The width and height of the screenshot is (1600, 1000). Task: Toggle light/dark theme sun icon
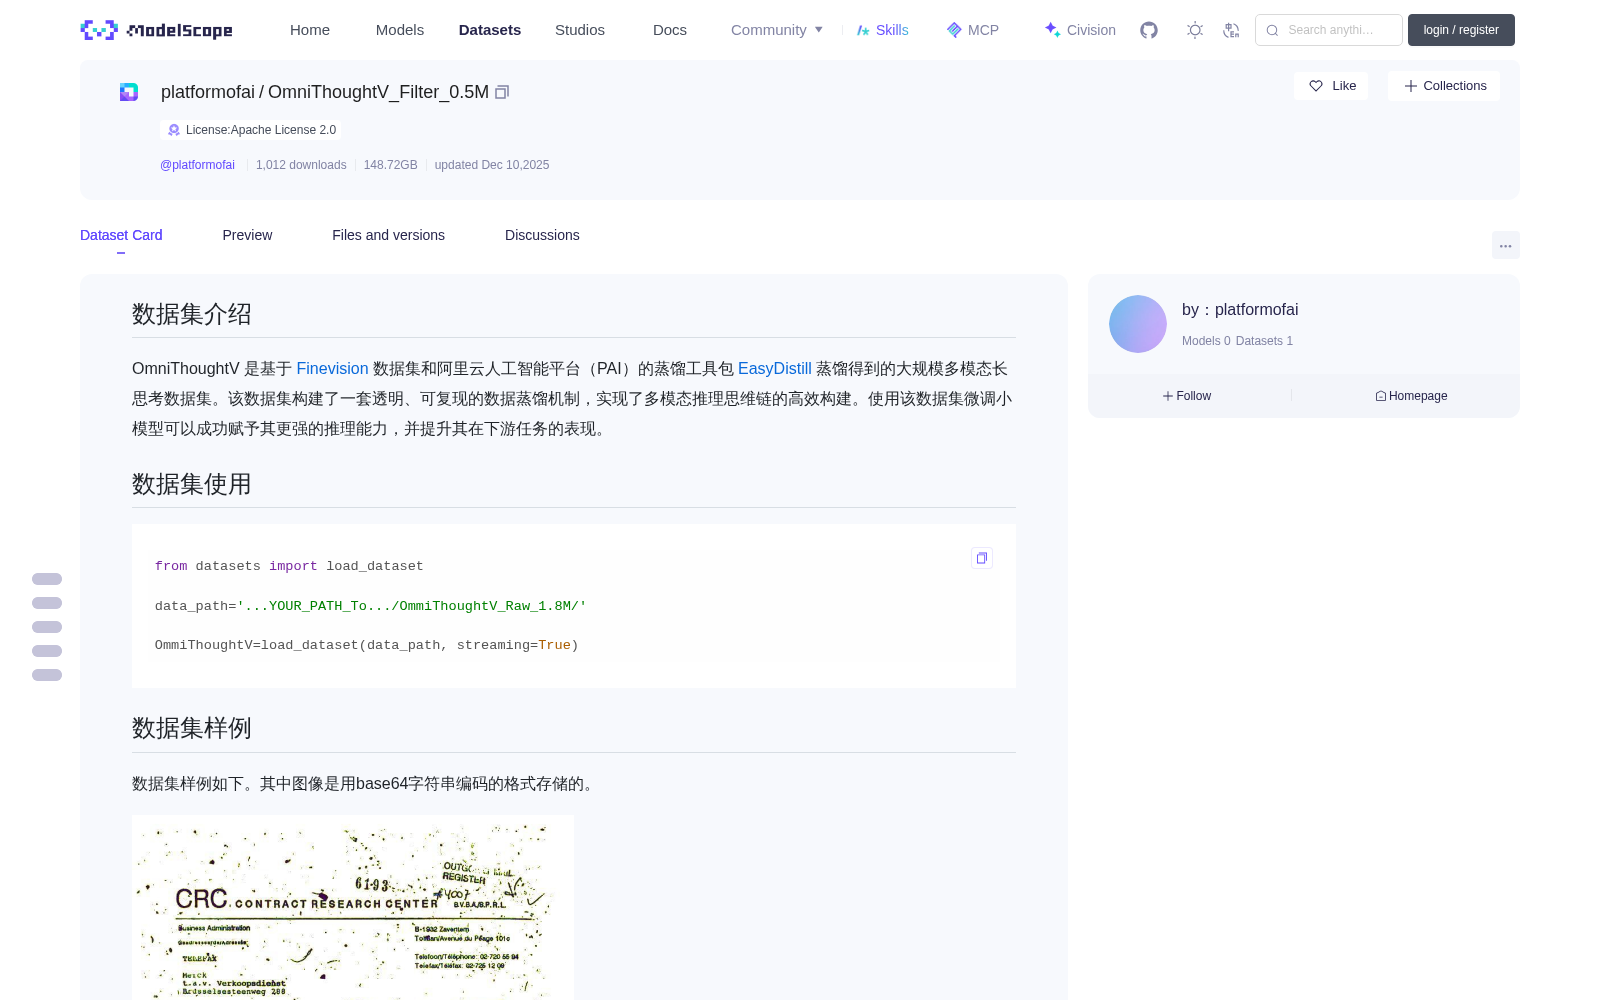1195,30
